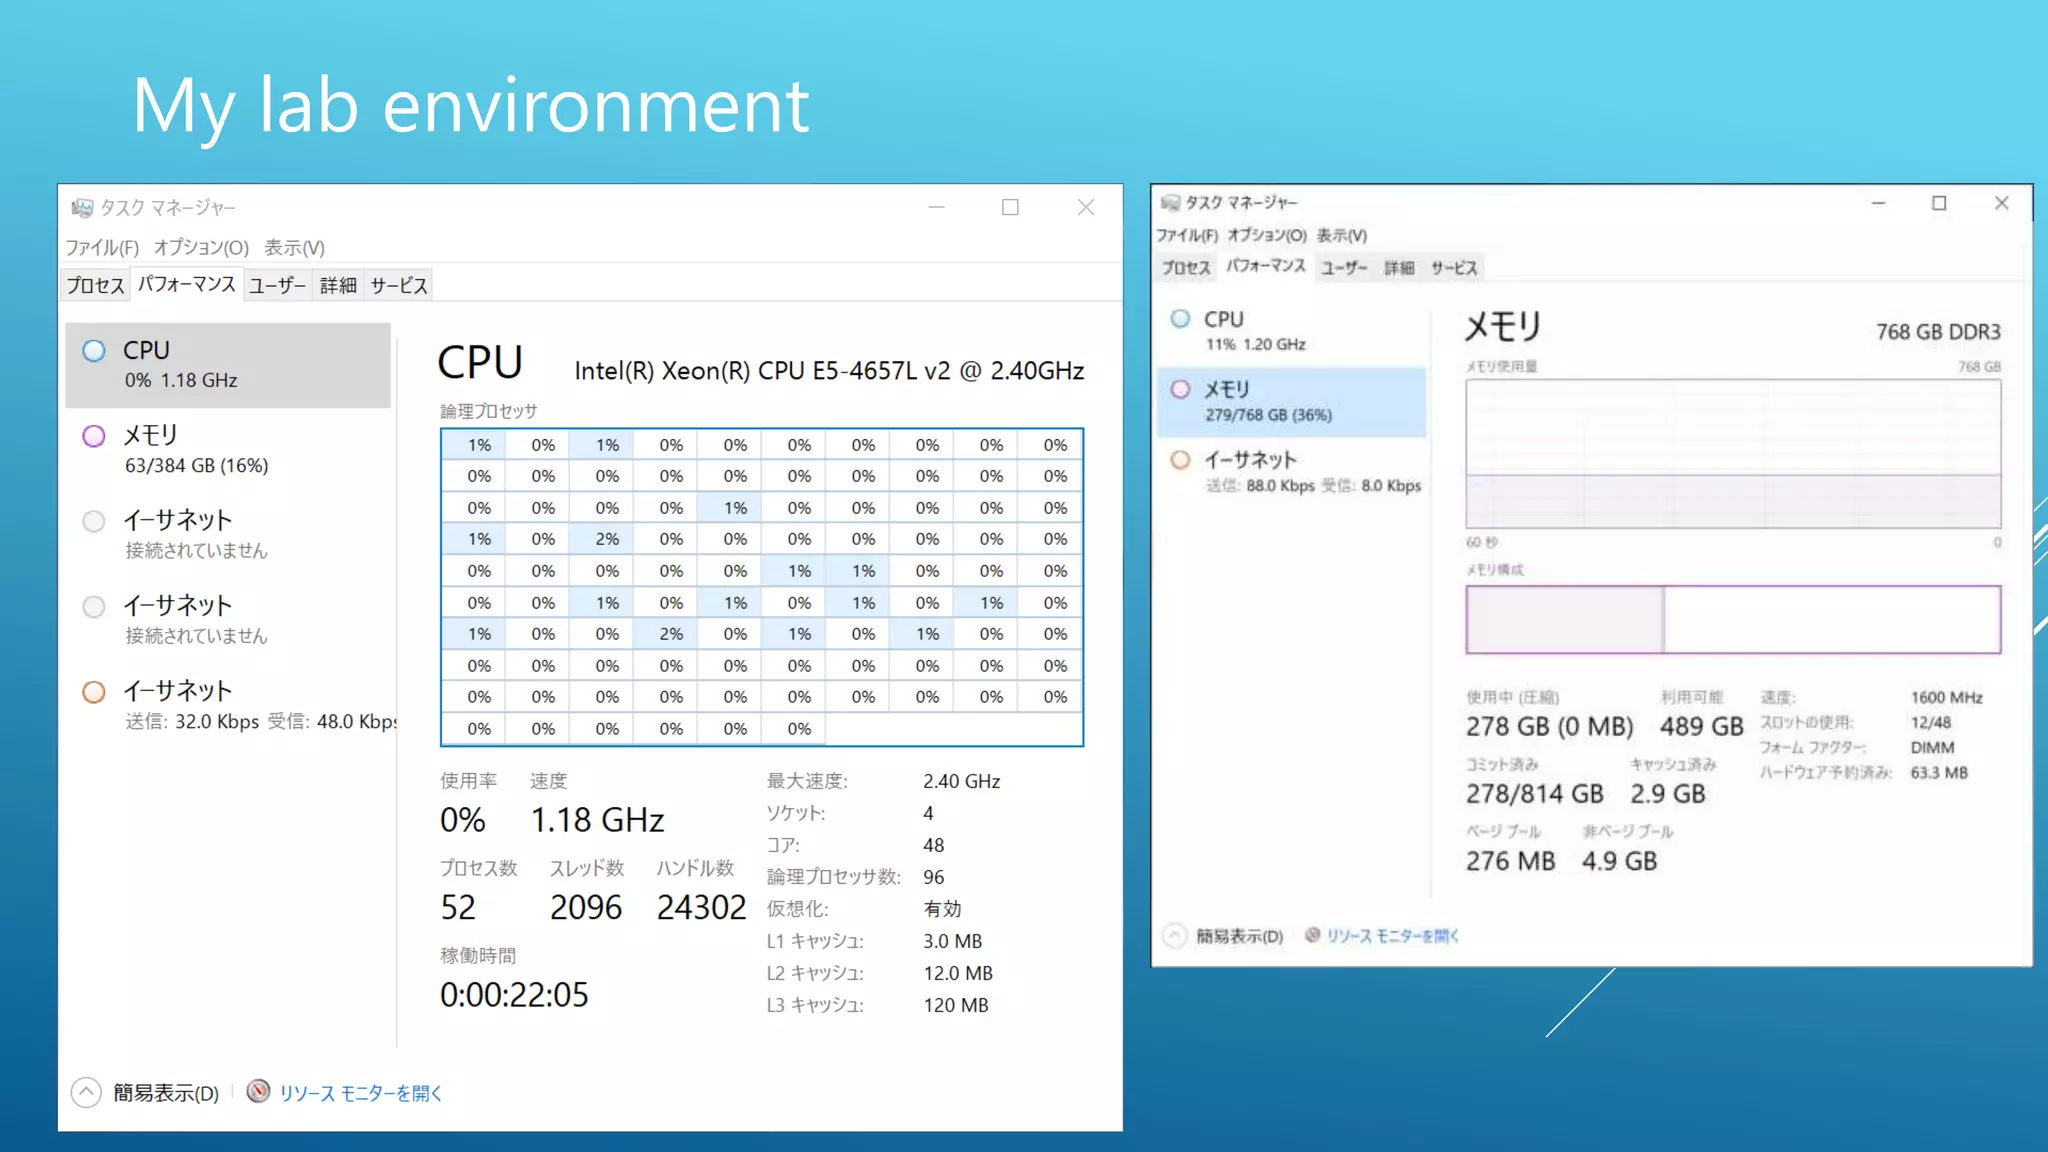Image resolution: width=2048 pixels, height=1152 pixels.
Task: Collapse view with 簡易表示 arrow in left window
Action: coord(86,1092)
